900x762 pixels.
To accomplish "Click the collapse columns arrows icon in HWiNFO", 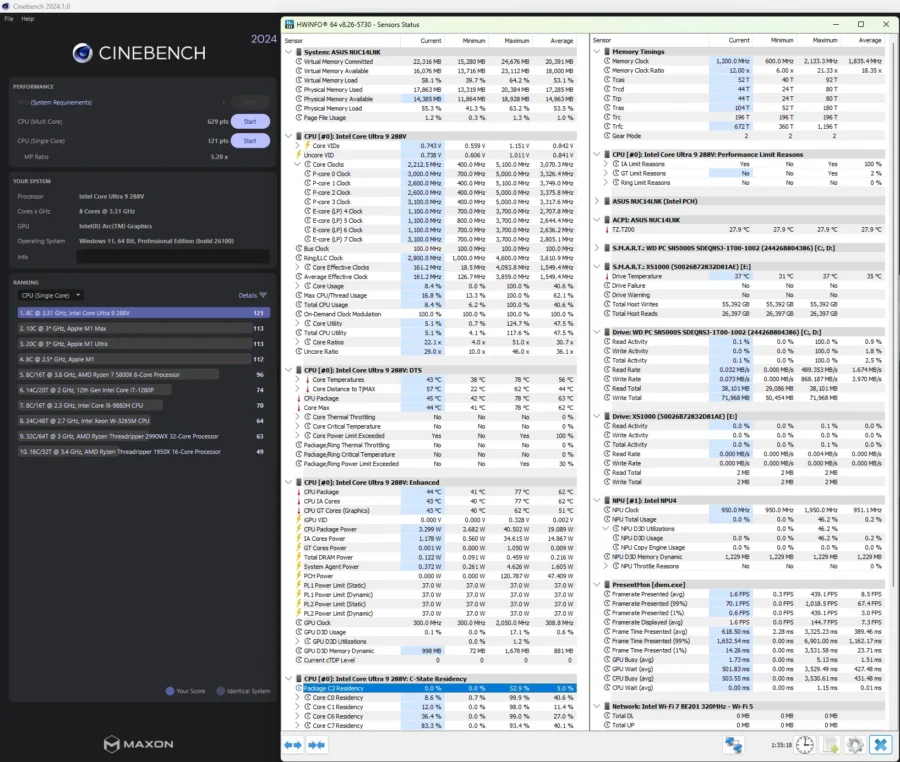I will click(316, 745).
